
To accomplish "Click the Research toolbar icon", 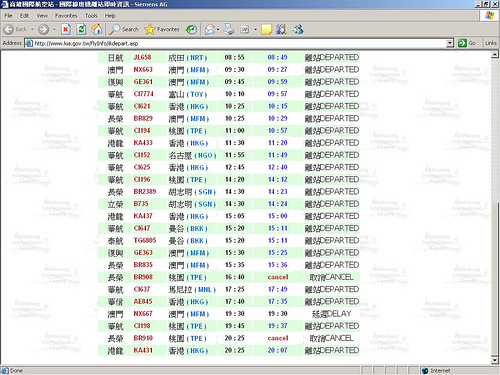I will [x=282, y=30].
